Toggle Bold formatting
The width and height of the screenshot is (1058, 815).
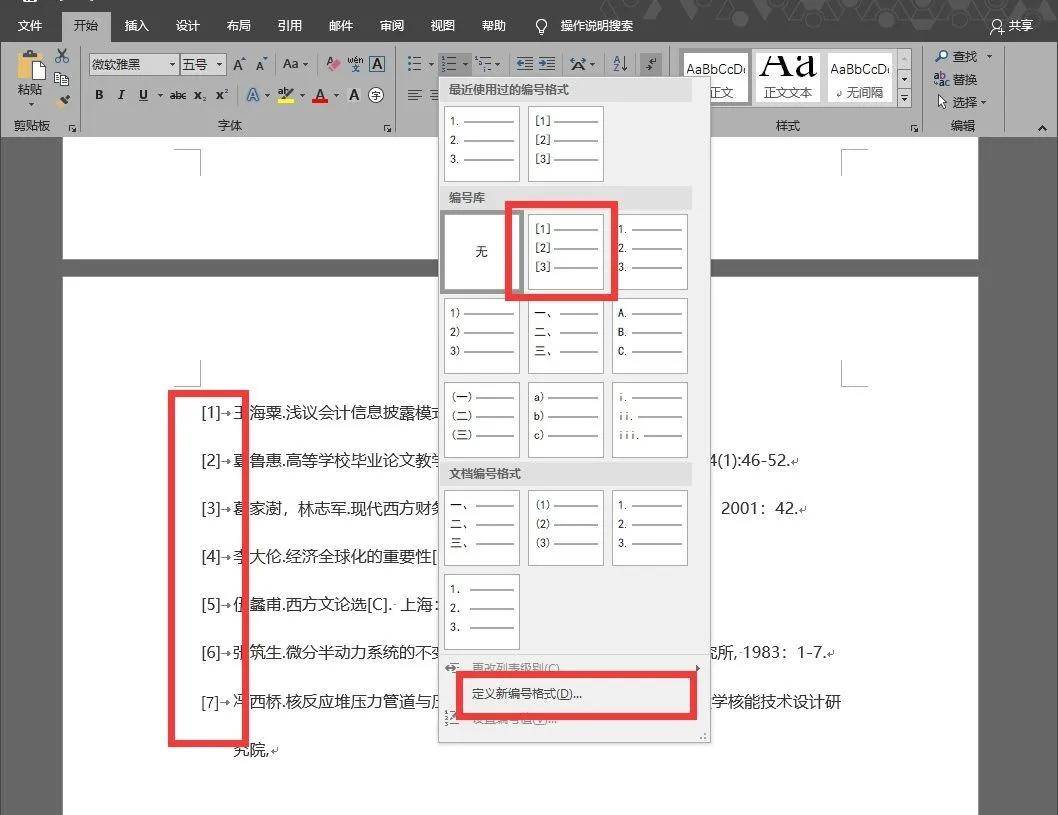(99, 95)
